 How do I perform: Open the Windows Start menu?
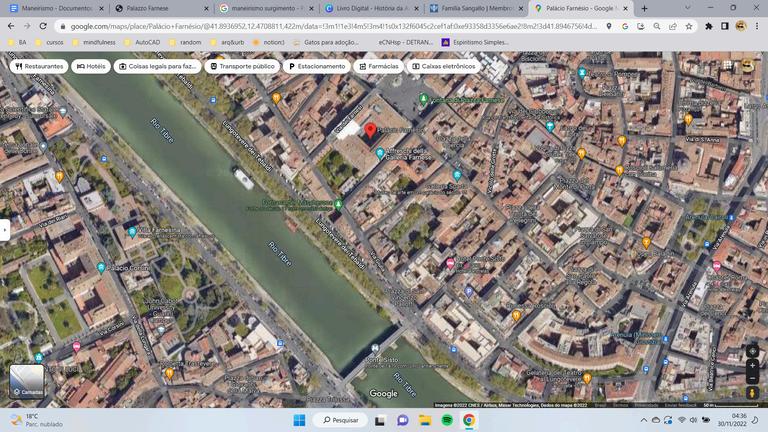click(x=299, y=420)
